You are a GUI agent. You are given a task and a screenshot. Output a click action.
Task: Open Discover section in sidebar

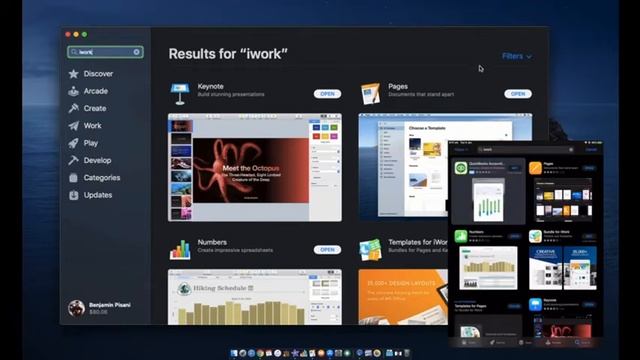(91, 74)
